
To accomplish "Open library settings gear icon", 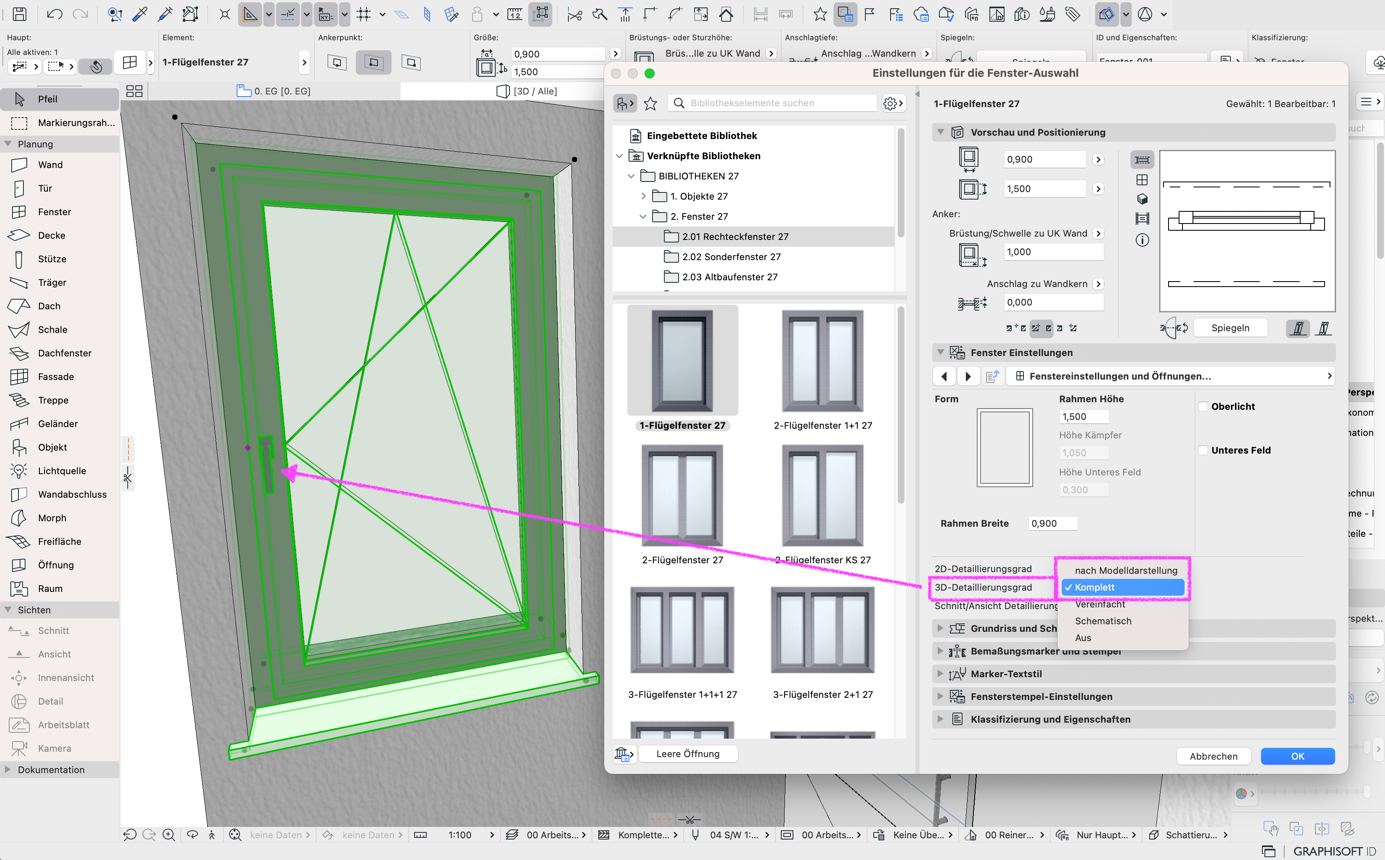I will [891, 103].
